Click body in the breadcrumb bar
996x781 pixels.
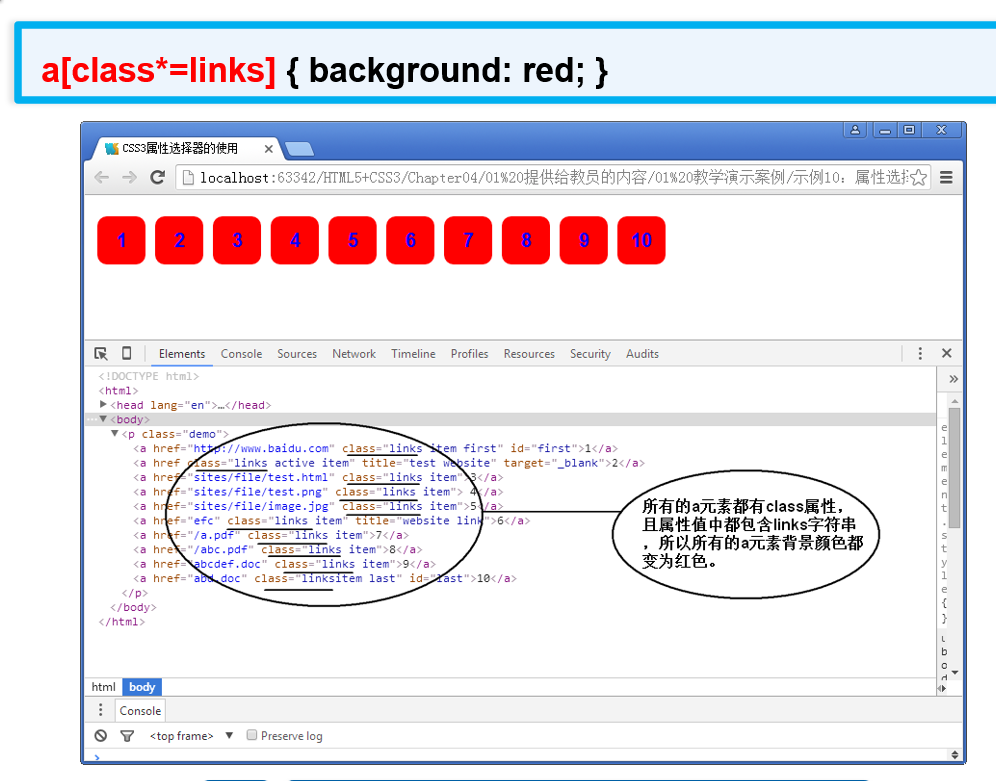(x=142, y=687)
